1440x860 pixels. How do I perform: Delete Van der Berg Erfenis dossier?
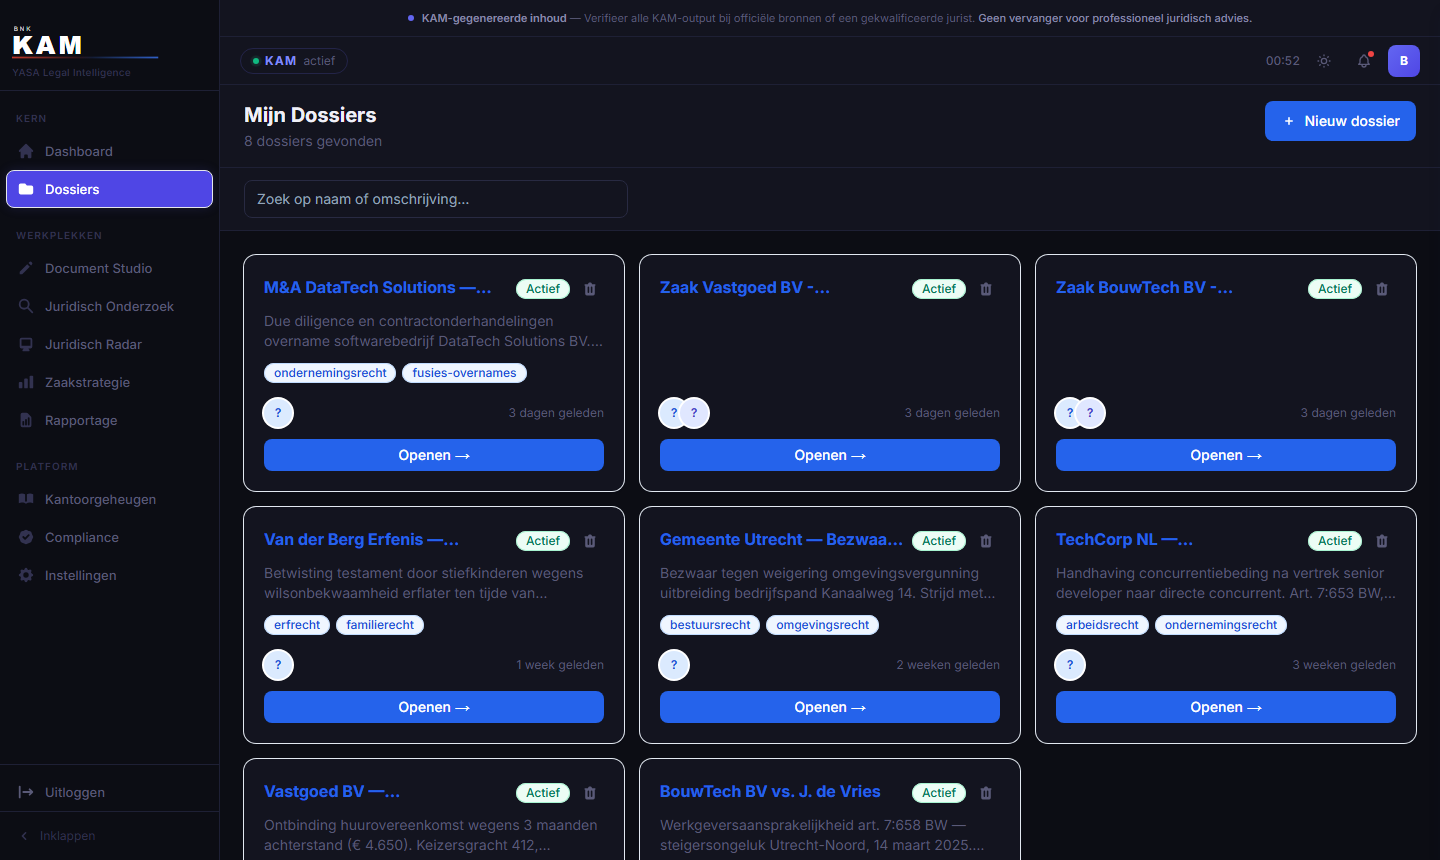(590, 541)
